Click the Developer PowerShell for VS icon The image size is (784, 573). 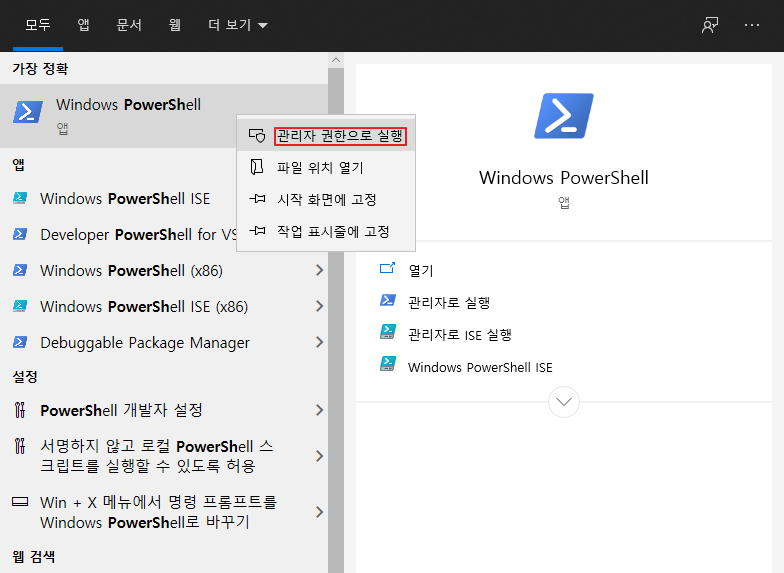[20, 234]
